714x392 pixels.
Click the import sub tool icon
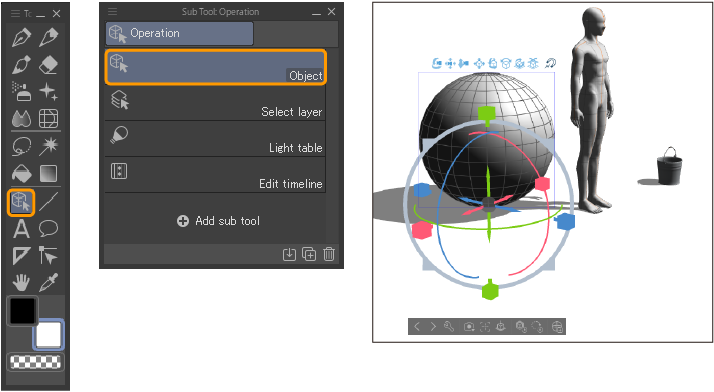[x=289, y=254]
